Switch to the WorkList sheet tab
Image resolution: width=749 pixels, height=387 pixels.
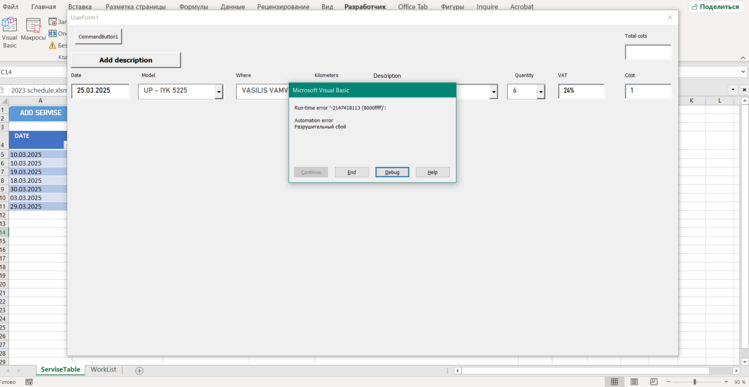pyautogui.click(x=103, y=370)
